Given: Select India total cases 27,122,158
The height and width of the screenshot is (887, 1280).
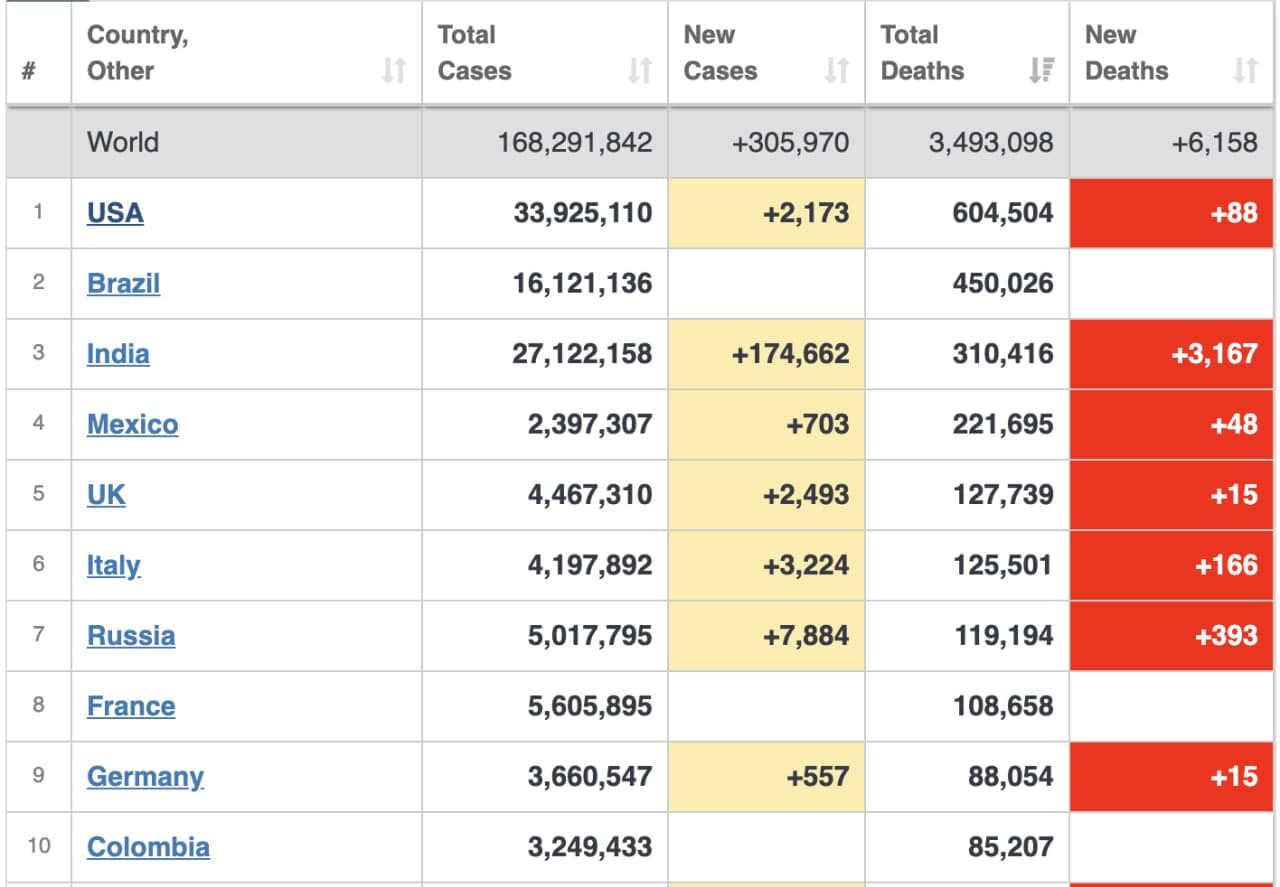Looking at the screenshot, I should point(583,354).
